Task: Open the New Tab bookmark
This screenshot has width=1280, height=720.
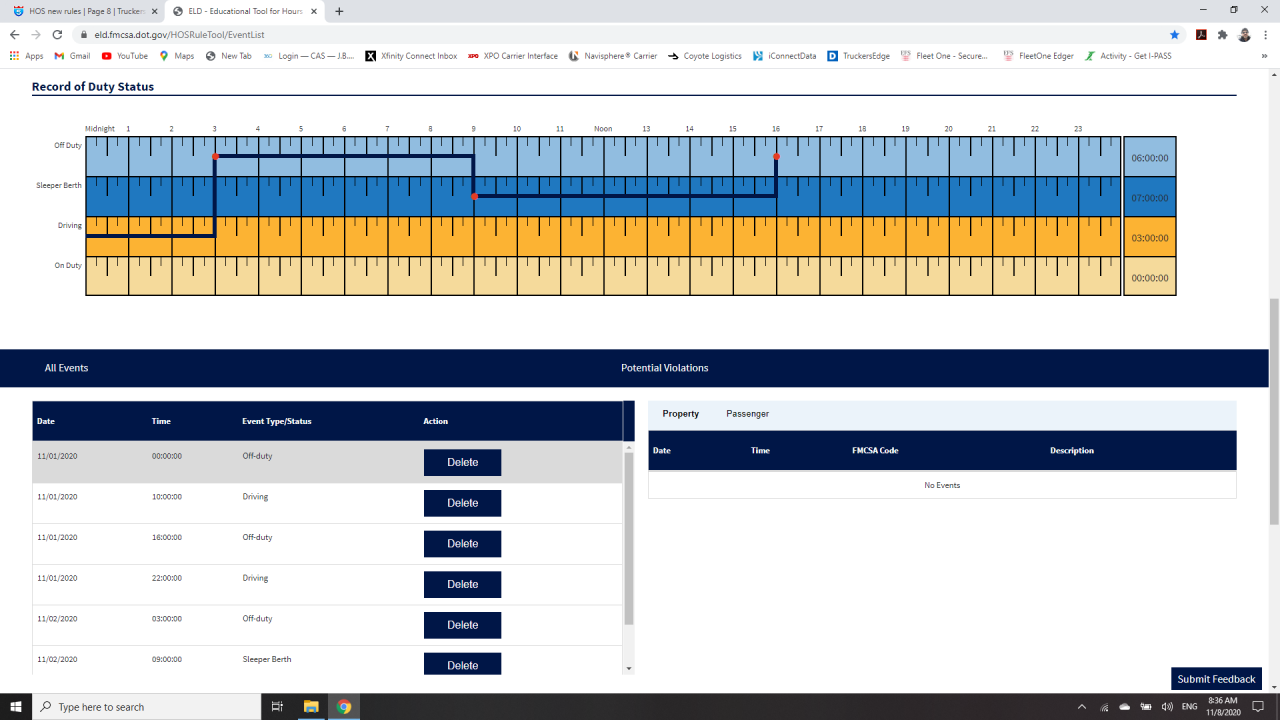Action: [228, 56]
